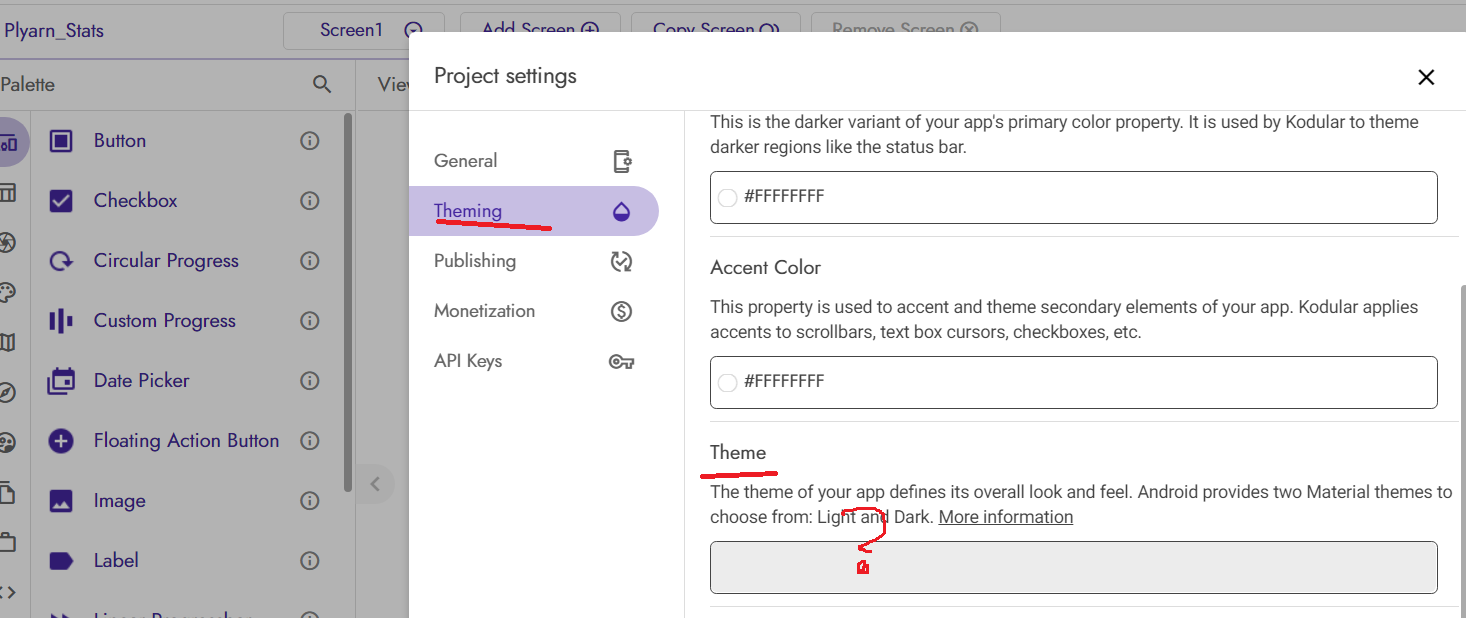The height and width of the screenshot is (618, 1466).
Task: Go to the Publishing tab
Action: [x=534, y=261]
